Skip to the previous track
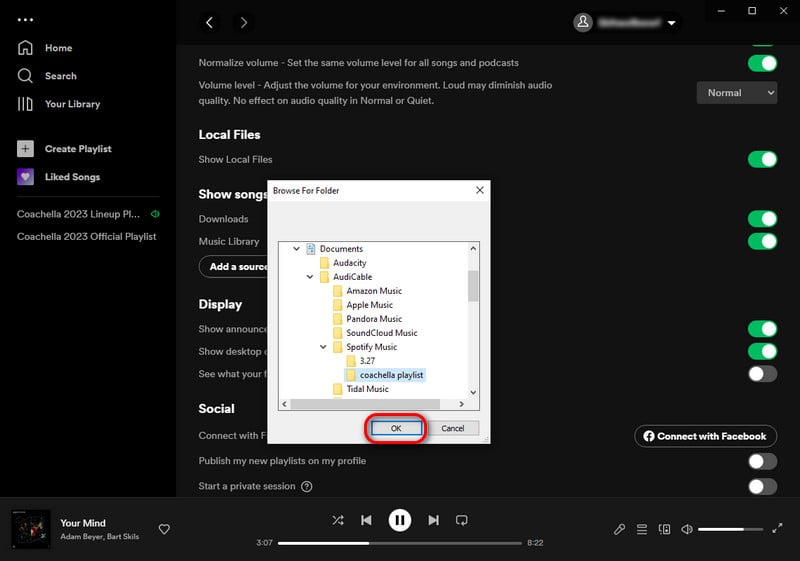The width and height of the screenshot is (800, 561). pos(367,520)
